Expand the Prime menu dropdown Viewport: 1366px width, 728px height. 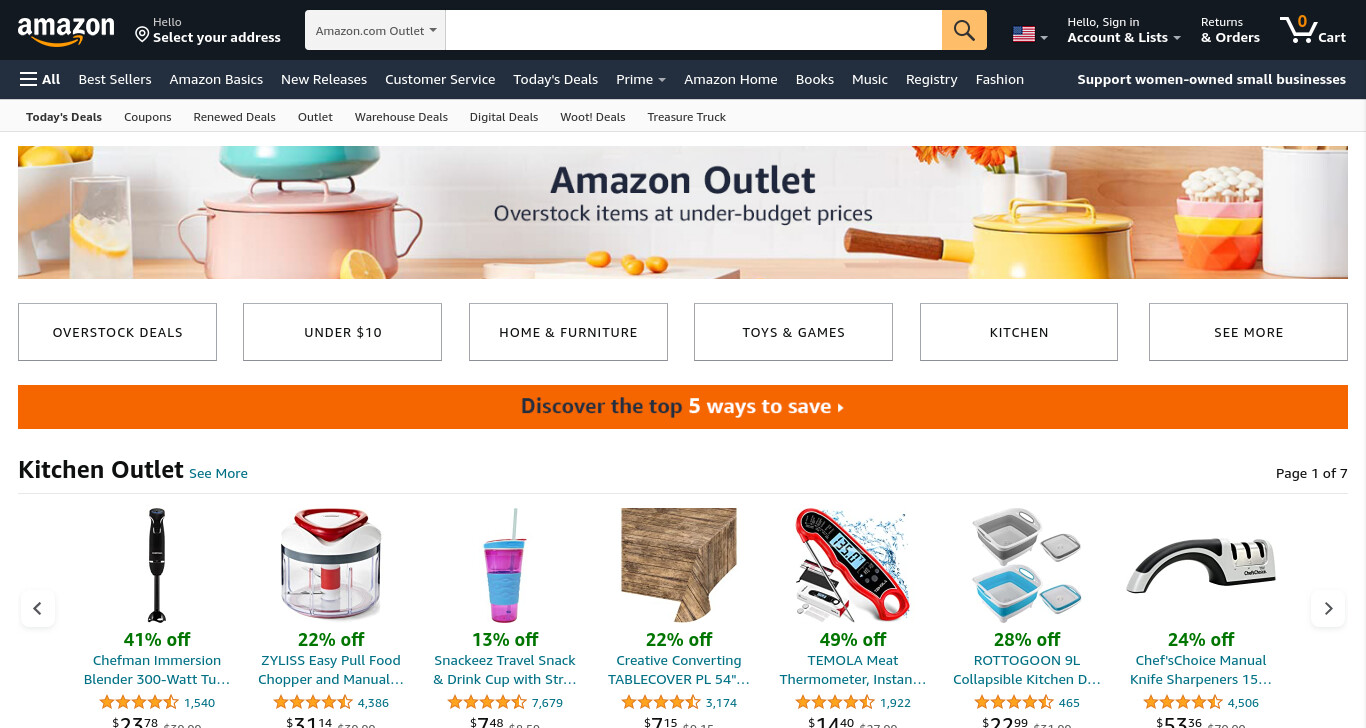coord(641,79)
